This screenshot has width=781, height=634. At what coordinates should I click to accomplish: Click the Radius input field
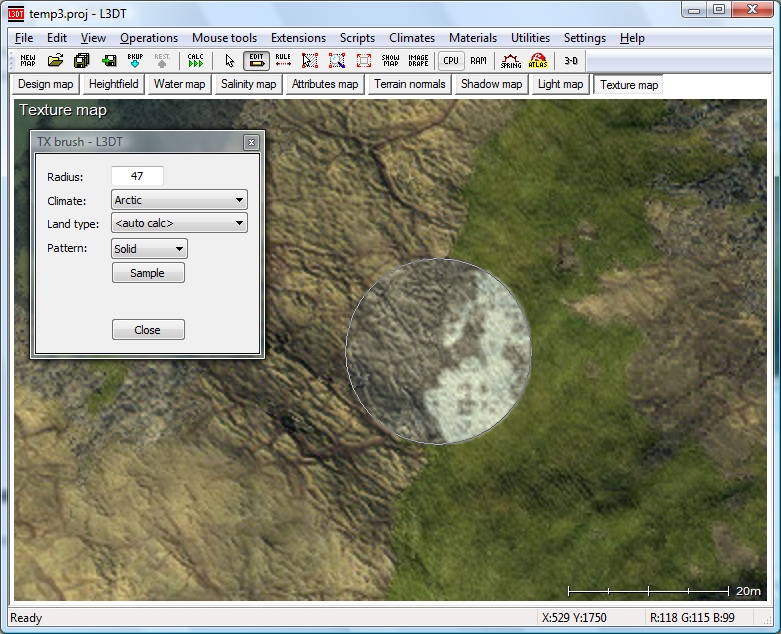[137, 176]
